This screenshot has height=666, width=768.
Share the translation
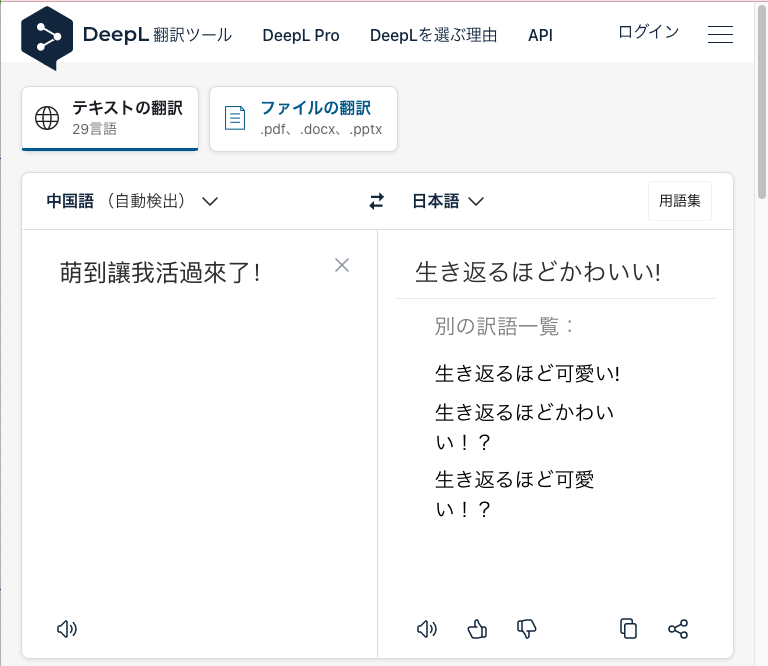point(678,629)
